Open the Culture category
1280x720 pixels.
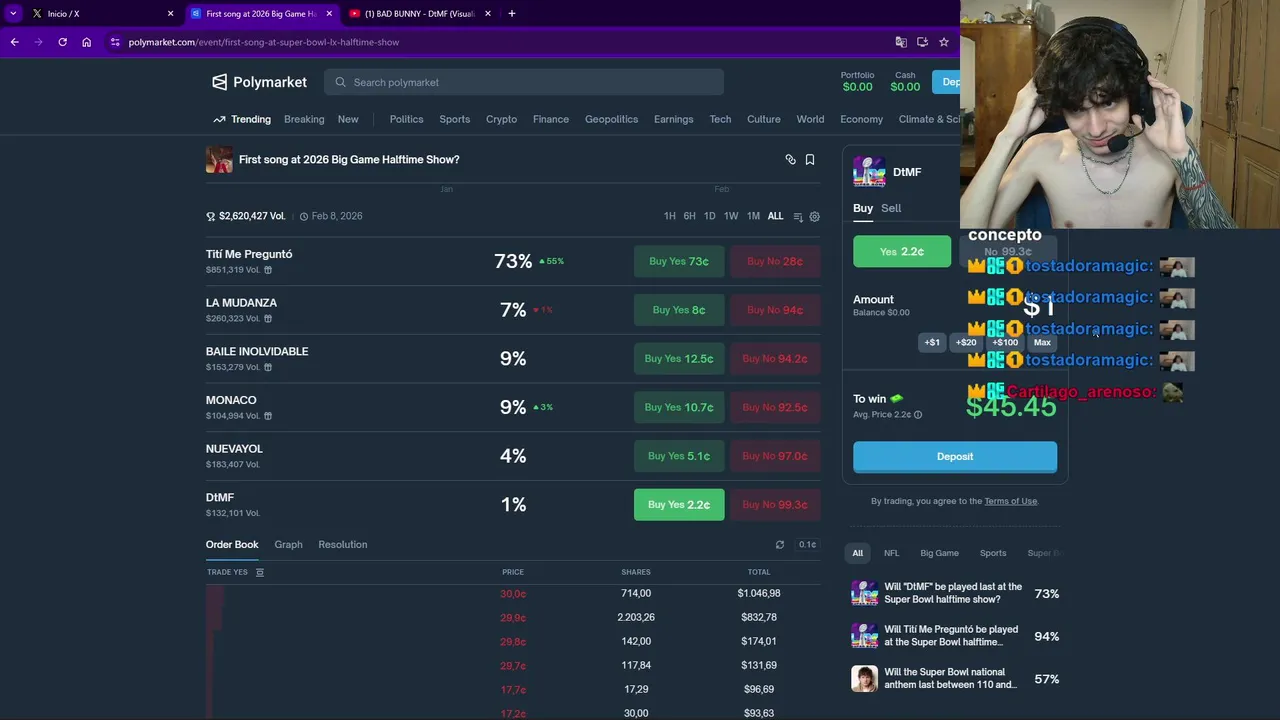(764, 119)
